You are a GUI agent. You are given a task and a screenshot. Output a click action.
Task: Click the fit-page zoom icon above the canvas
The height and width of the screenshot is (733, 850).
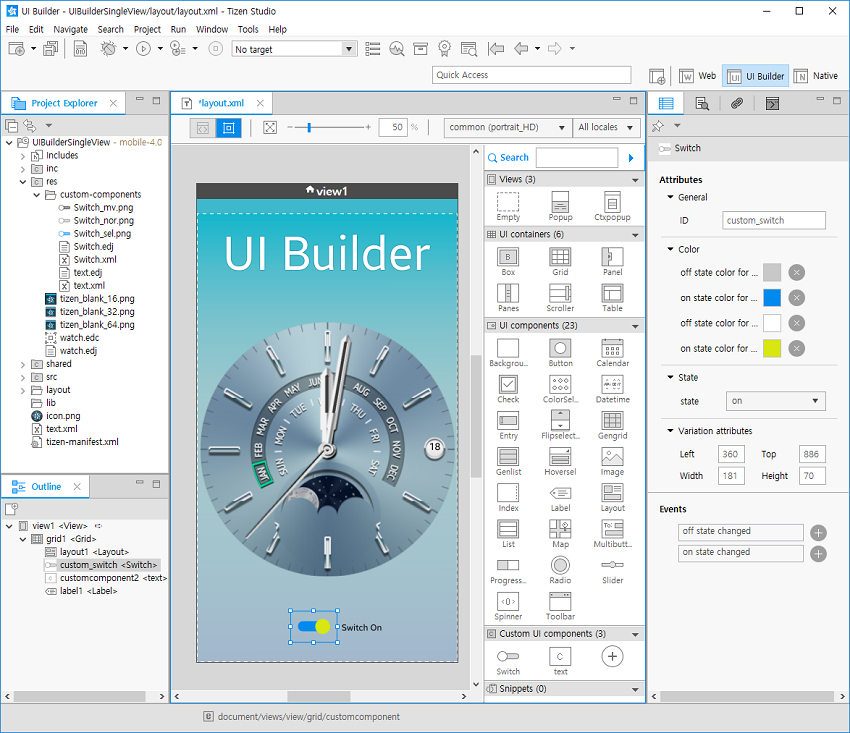tap(268, 128)
